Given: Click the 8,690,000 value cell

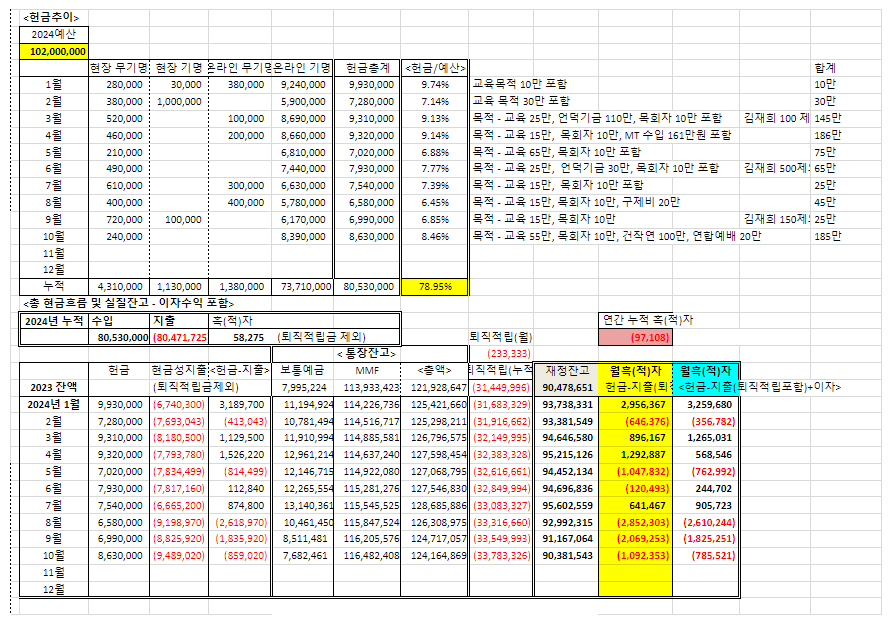Looking at the screenshot, I should pos(303,119).
